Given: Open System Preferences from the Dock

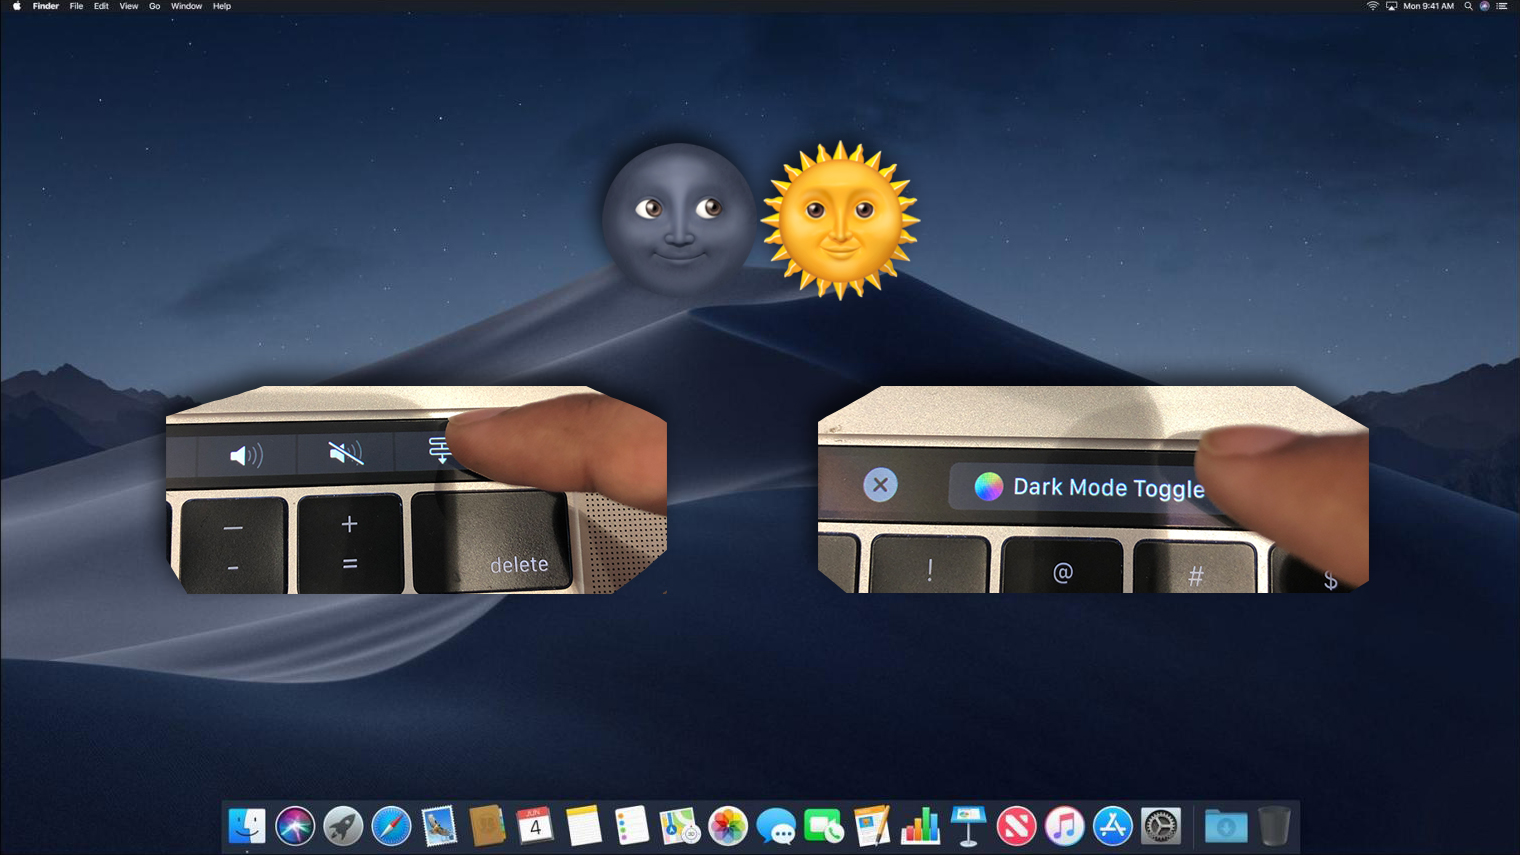Looking at the screenshot, I should 1161,827.
